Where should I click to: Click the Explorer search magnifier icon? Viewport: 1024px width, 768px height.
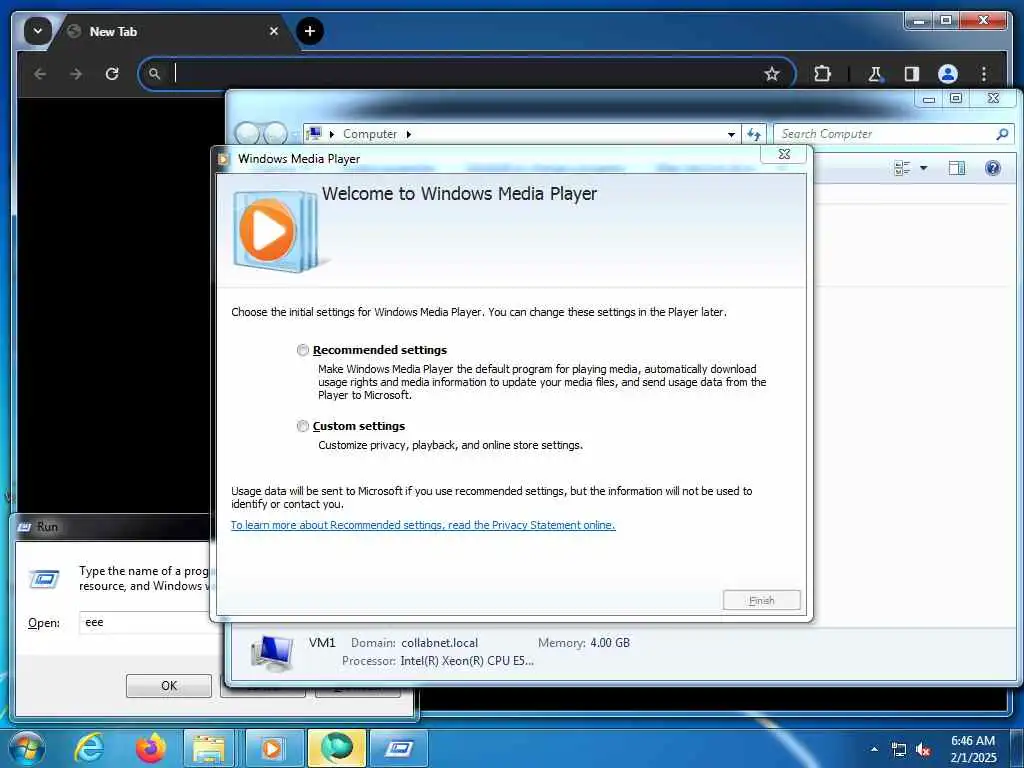pos(1002,134)
